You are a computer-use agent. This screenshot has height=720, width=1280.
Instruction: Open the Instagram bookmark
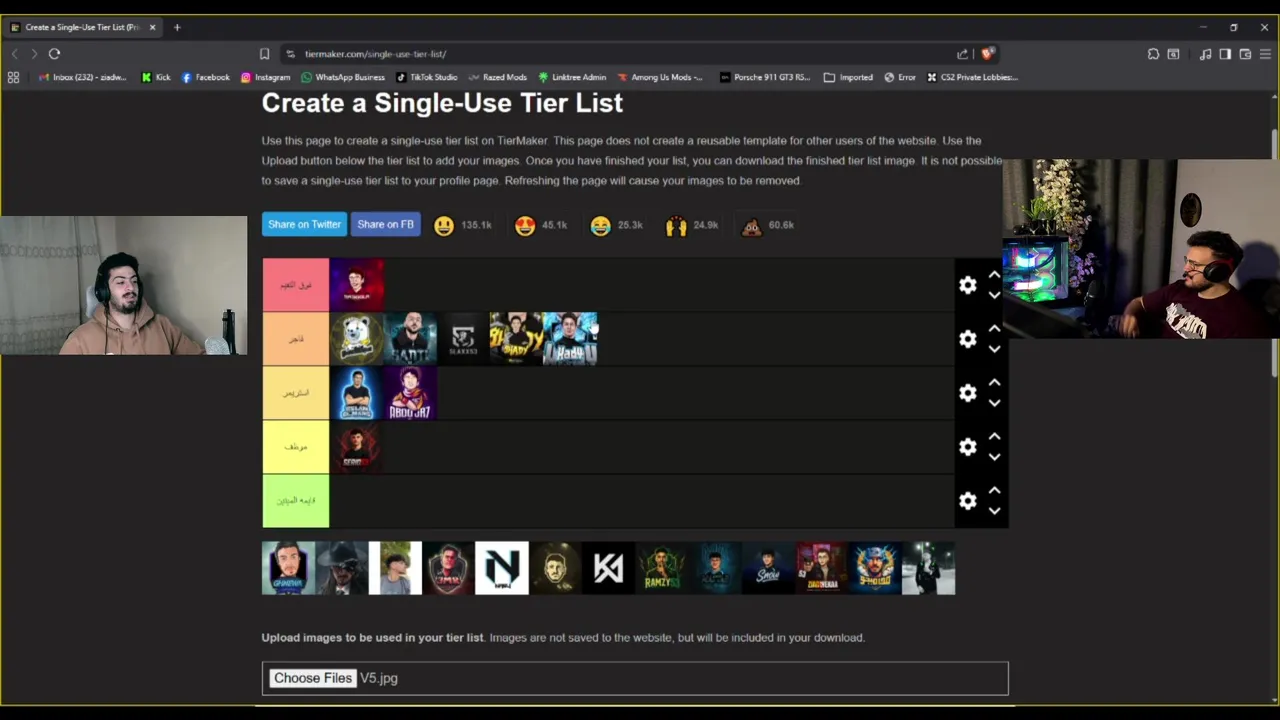(x=265, y=77)
